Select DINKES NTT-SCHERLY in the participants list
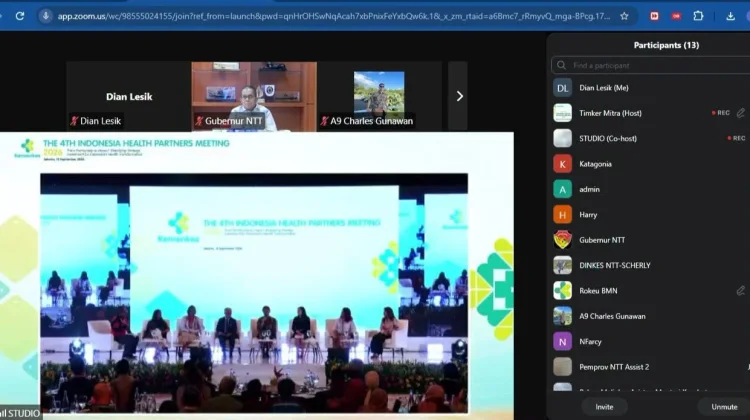The height and width of the screenshot is (420, 750). [651, 265]
